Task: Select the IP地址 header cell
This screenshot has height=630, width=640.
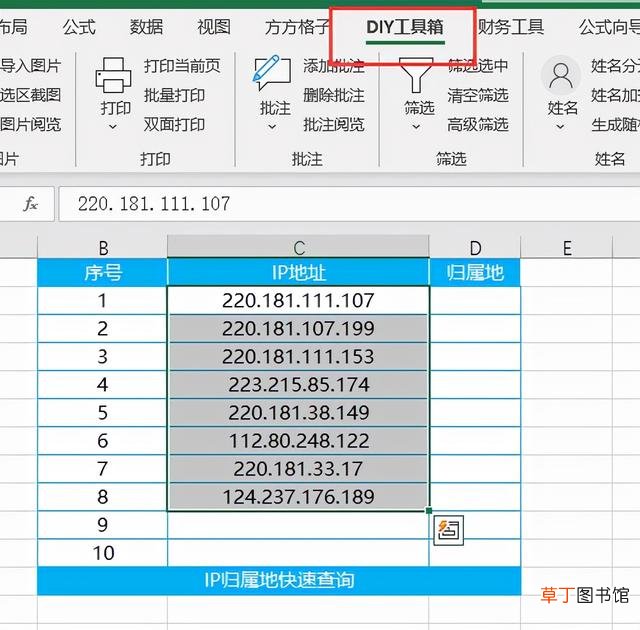Action: [x=298, y=273]
